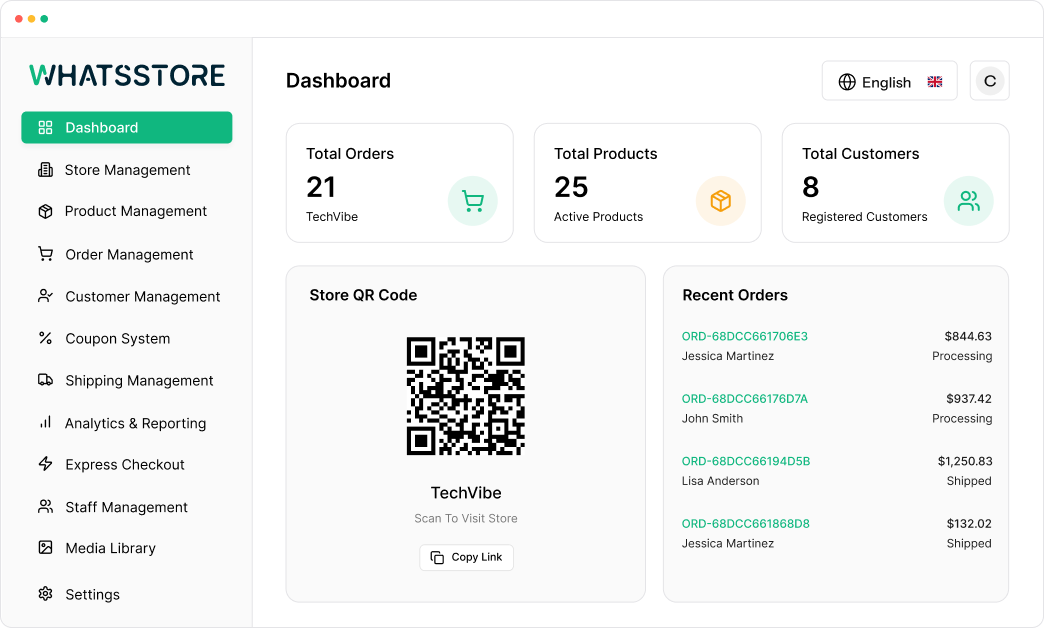The width and height of the screenshot is (1044, 628).
Task: Click the Dashboard page heading
Action: tap(338, 81)
